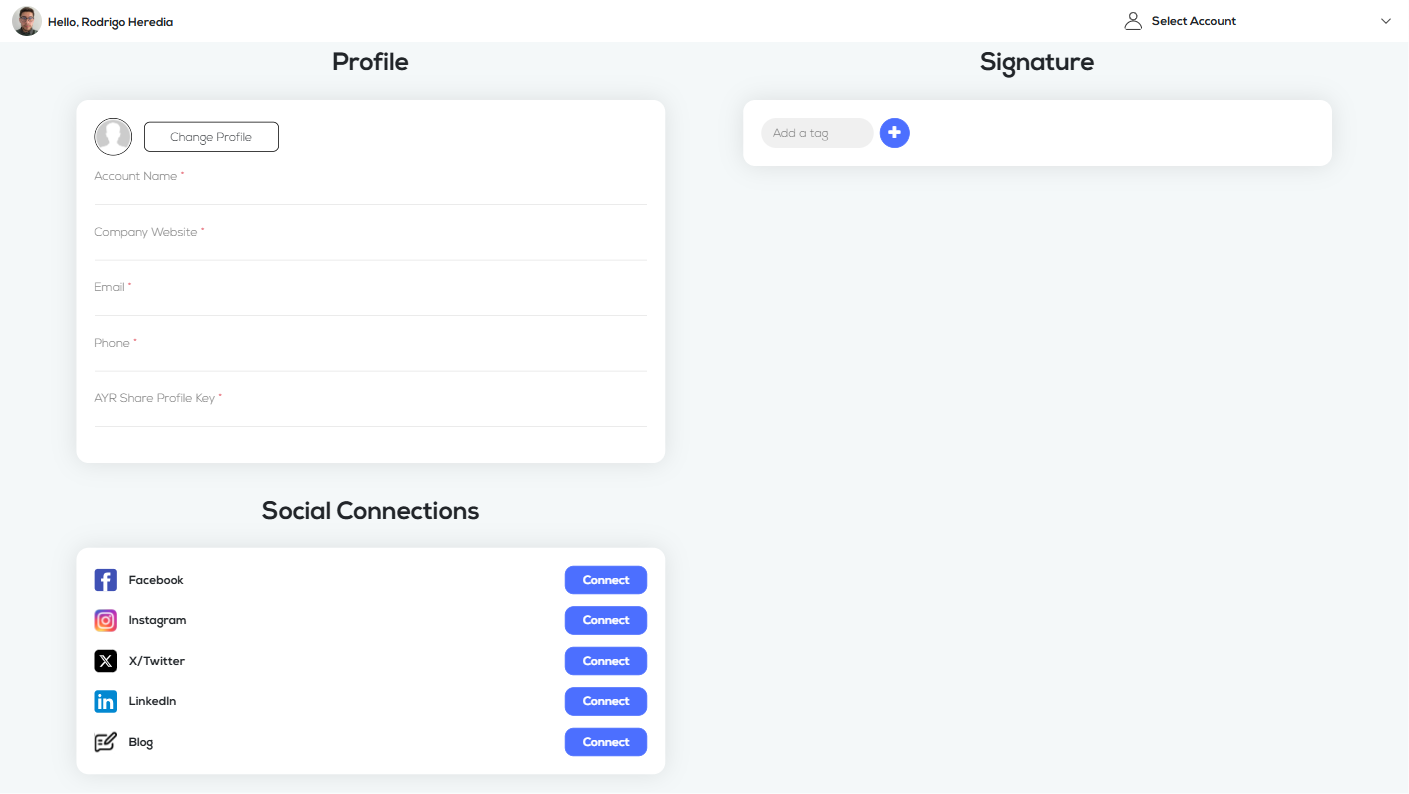Click the Connect button for Blog
This screenshot has width=1409, height=794.
click(x=605, y=741)
